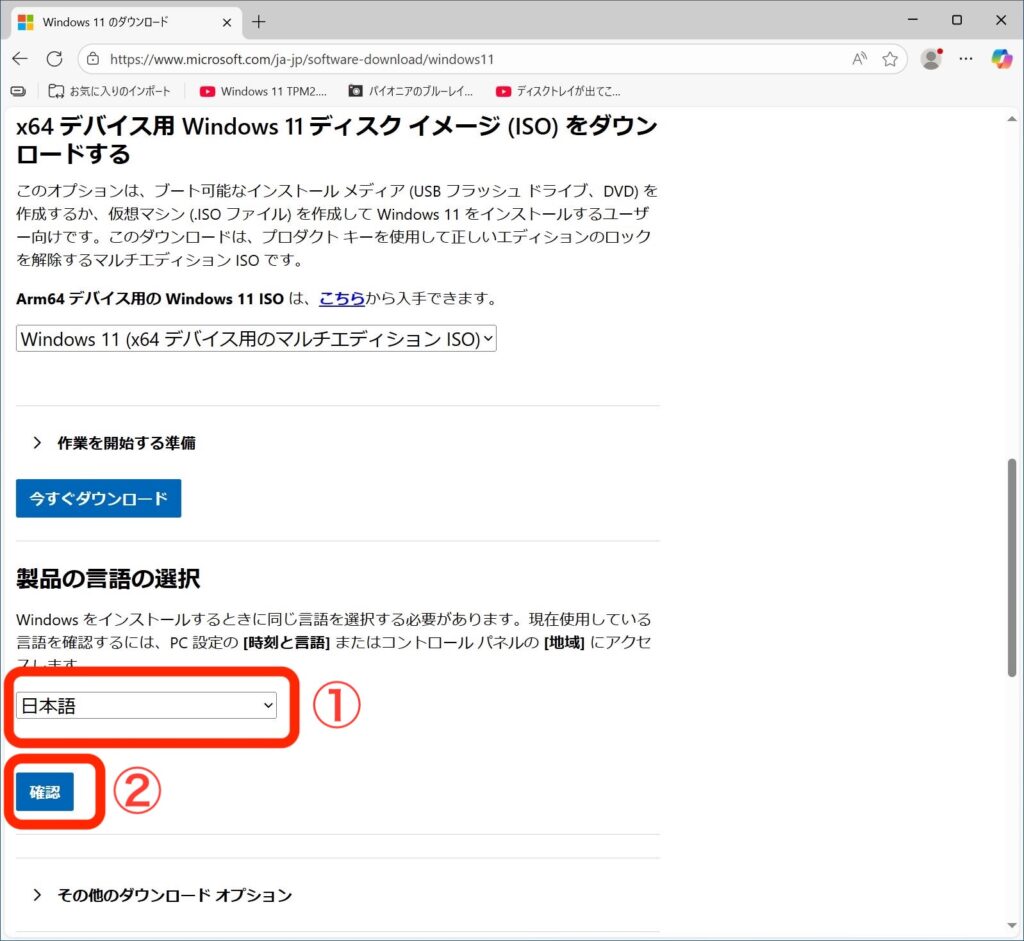Open a new tab with plus icon
This screenshot has width=1024, height=941.
259,21
